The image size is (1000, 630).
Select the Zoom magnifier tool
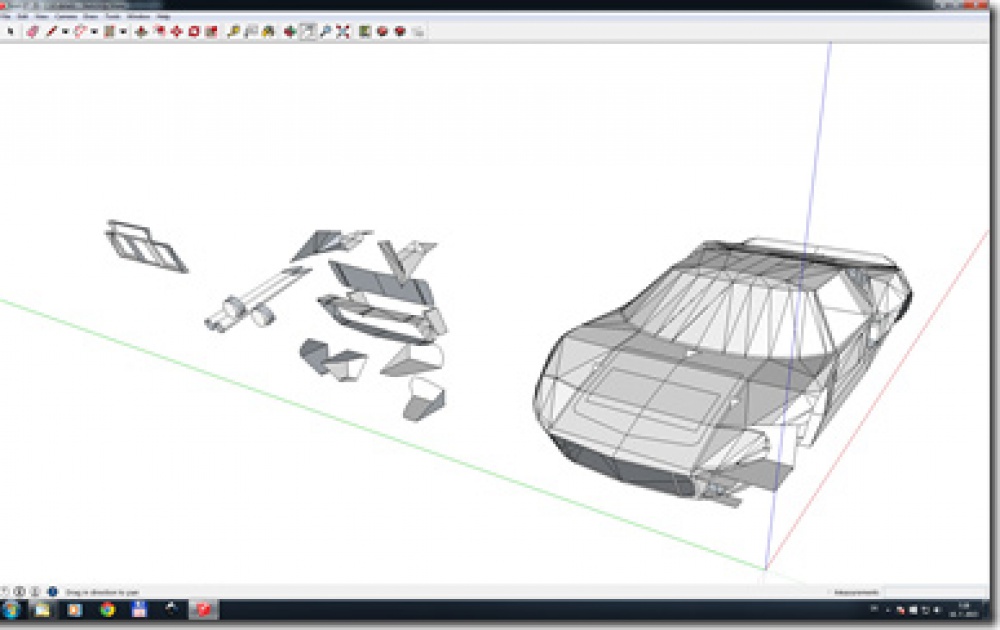pyautogui.click(x=326, y=31)
